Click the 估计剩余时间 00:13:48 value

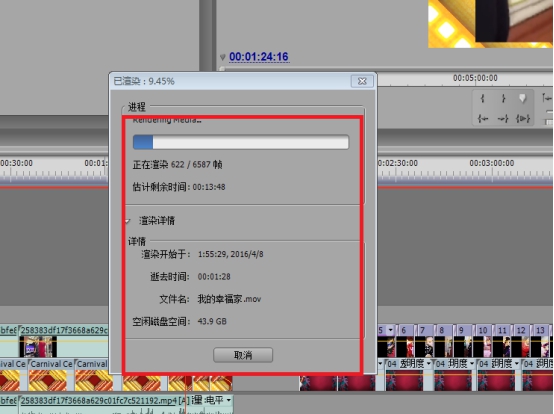coord(209,187)
